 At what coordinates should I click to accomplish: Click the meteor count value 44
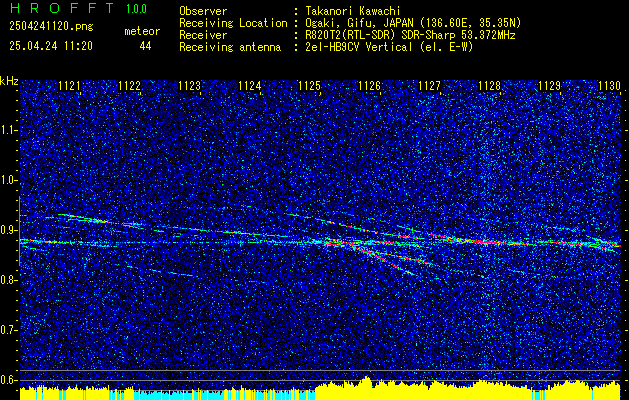click(145, 46)
